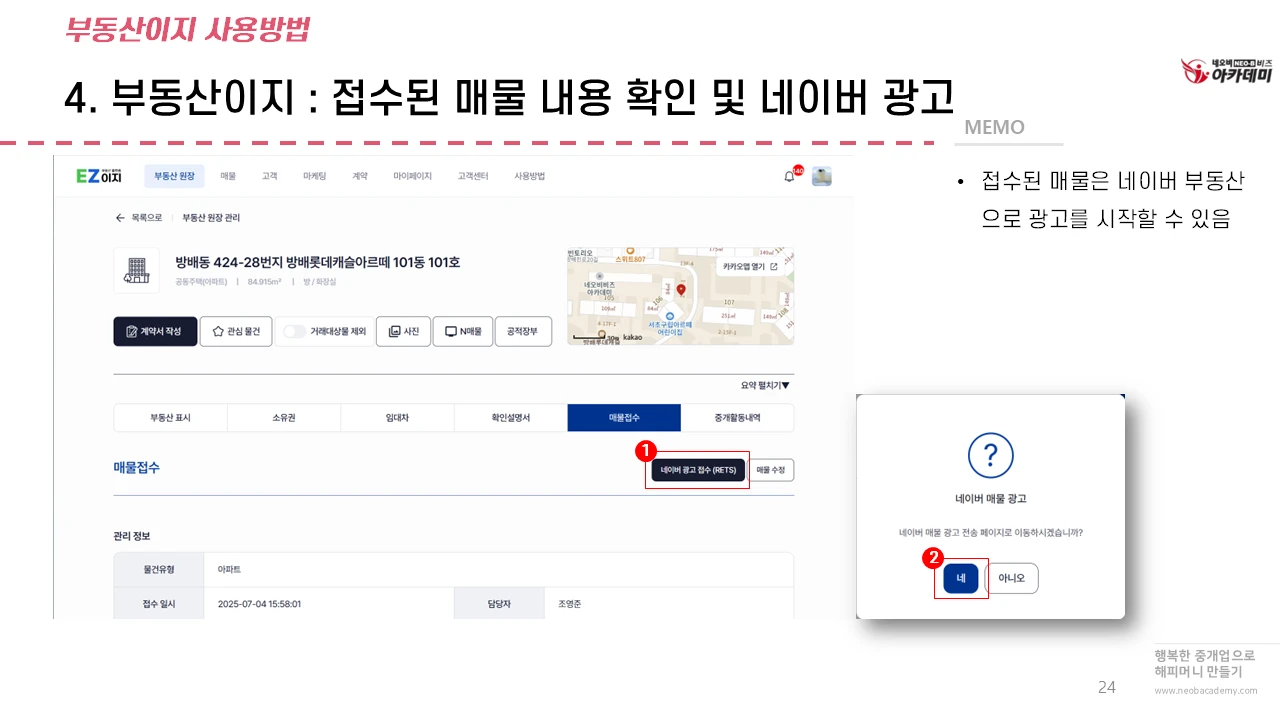1280x720 pixels.
Task: Open 카카오맵 열기 external link
Action: point(750,267)
